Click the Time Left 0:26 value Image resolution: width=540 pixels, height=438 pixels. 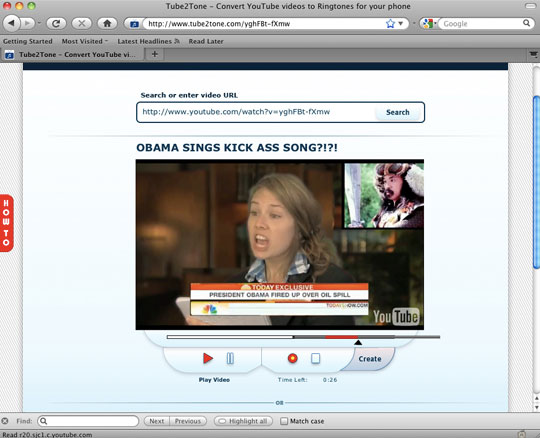330,380
